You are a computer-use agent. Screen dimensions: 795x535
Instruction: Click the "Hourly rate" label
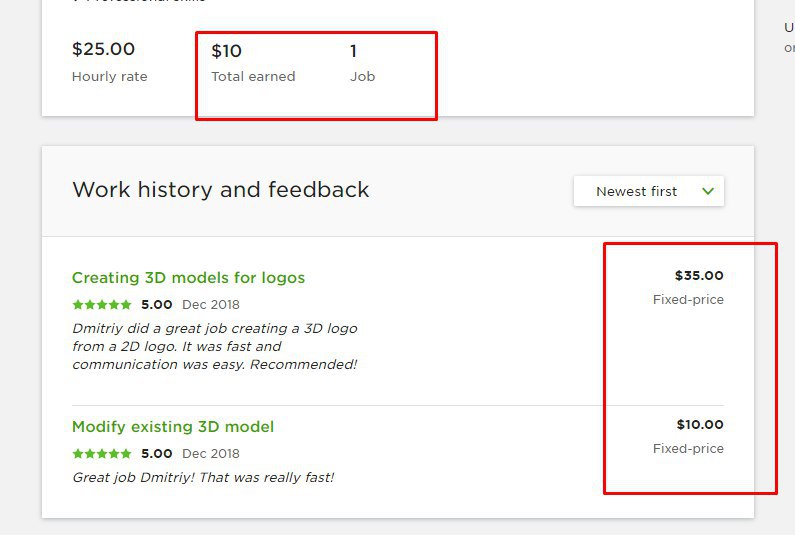(x=109, y=76)
